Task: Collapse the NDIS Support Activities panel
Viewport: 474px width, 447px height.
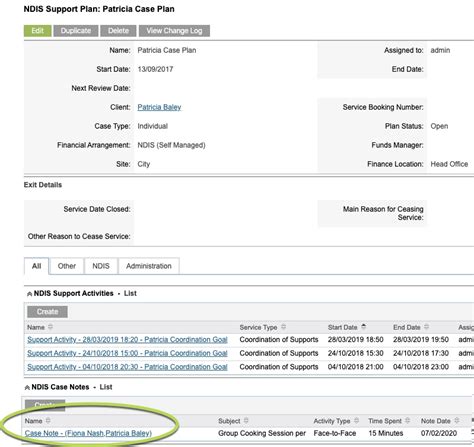Action: 29,294
